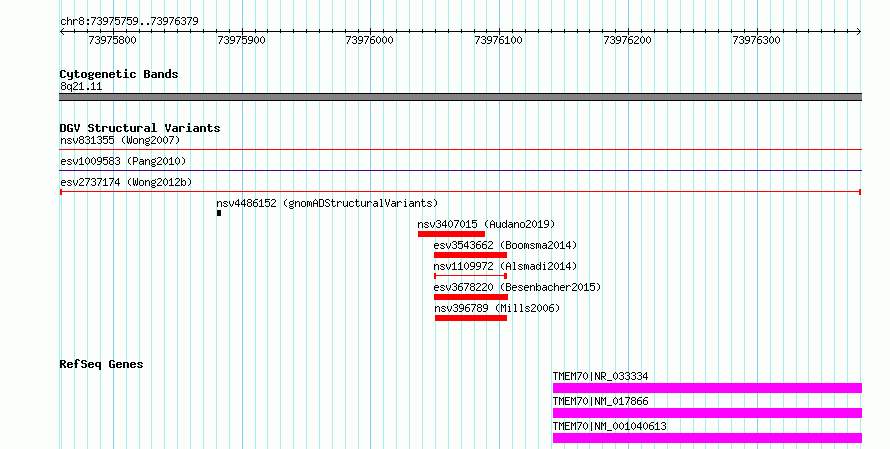Open the TMEM70|NM_017866 gene label
890x449 pixels.
pyautogui.click(x=601, y=401)
